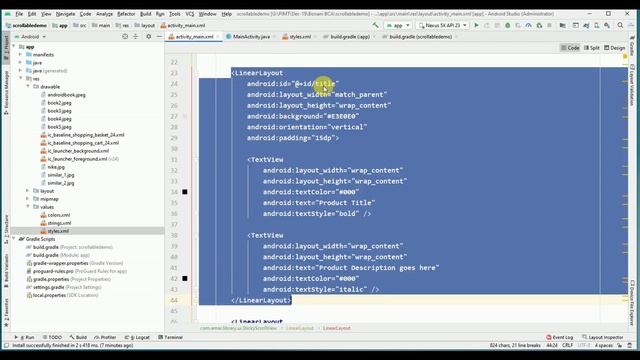Open the Project Structure folder icon in toolbar
The height and width of the screenshot is (360, 640).
(x=562, y=25)
